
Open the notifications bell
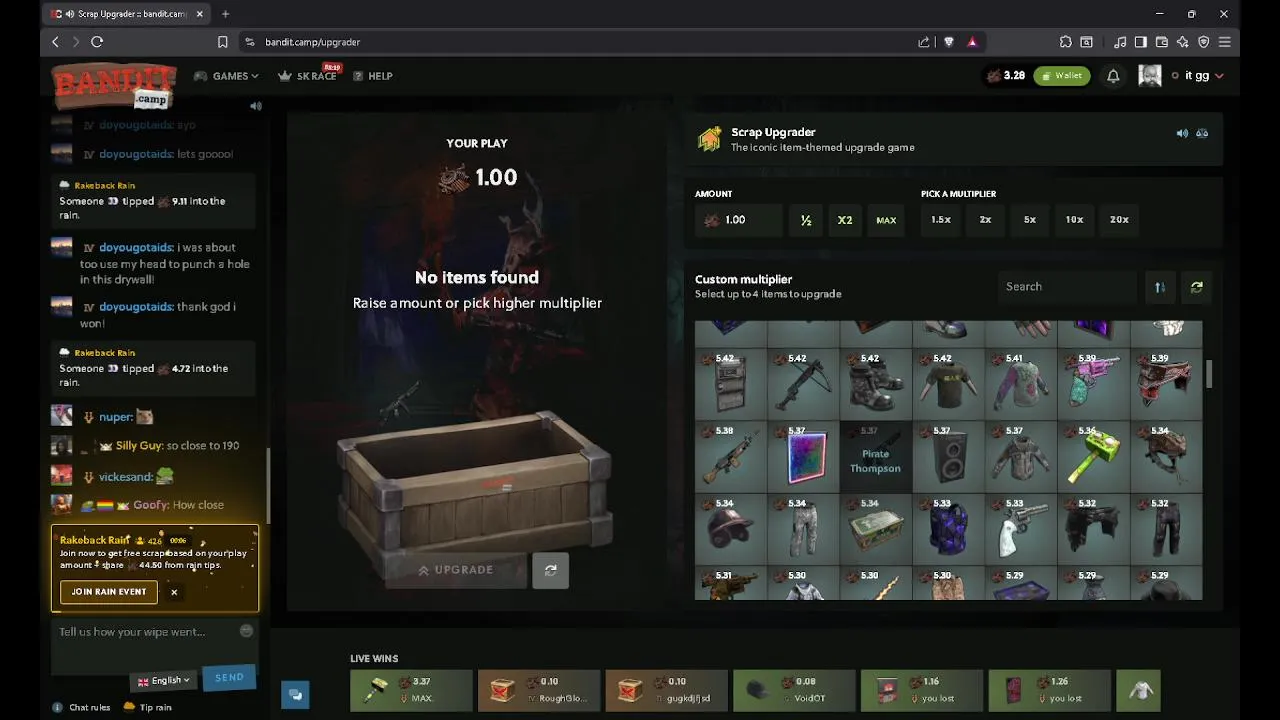(1113, 76)
